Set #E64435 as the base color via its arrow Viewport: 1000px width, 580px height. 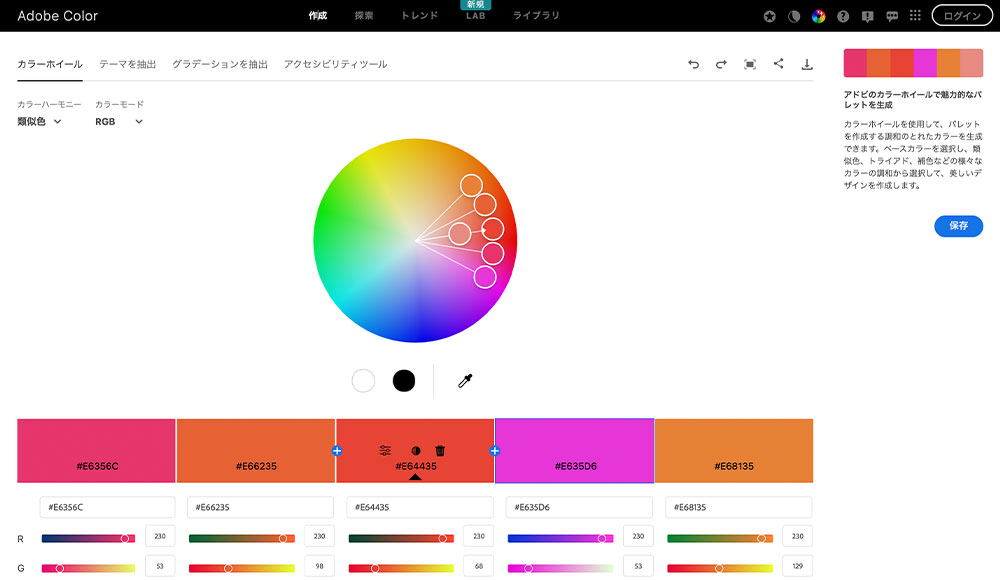point(415,477)
